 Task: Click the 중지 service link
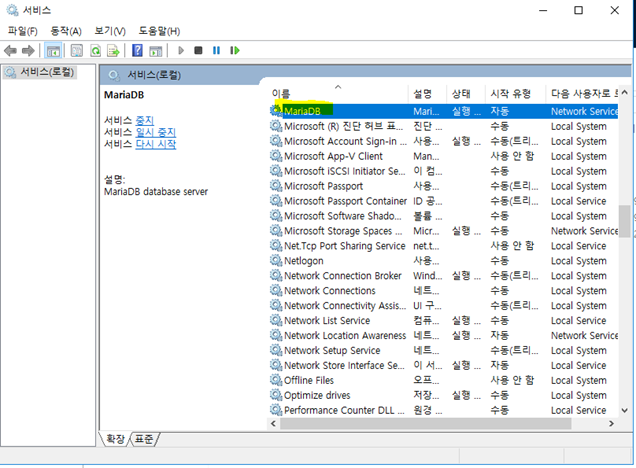tap(144, 120)
